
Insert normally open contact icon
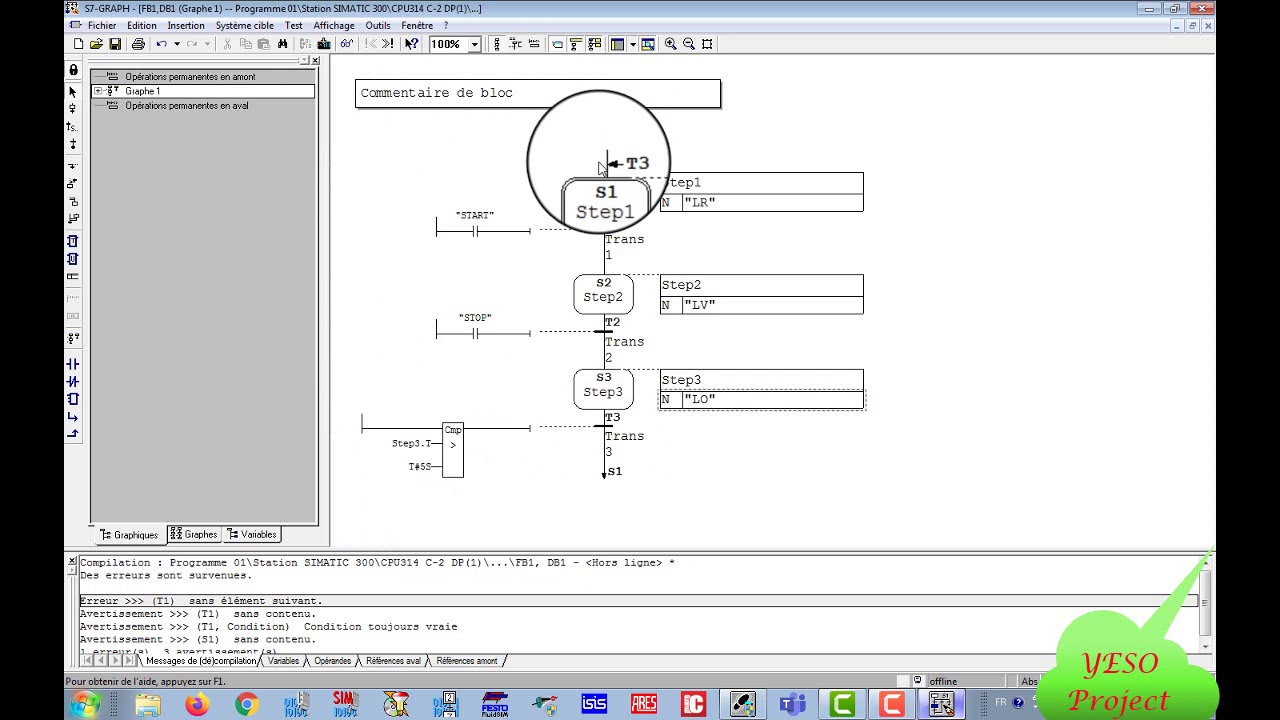(x=73, y=364)
